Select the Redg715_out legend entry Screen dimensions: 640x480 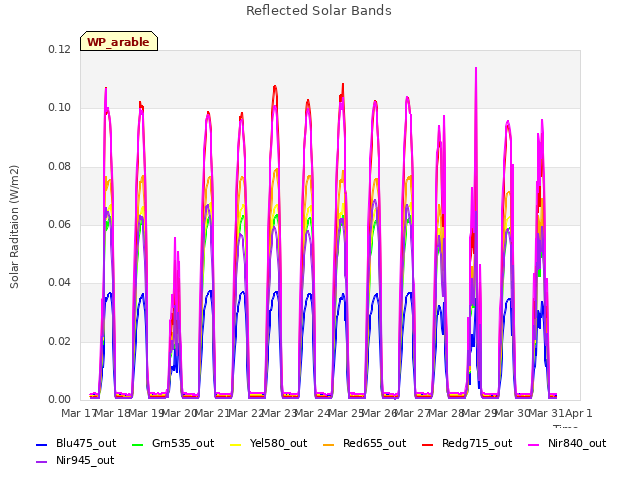tap(467, 444)
